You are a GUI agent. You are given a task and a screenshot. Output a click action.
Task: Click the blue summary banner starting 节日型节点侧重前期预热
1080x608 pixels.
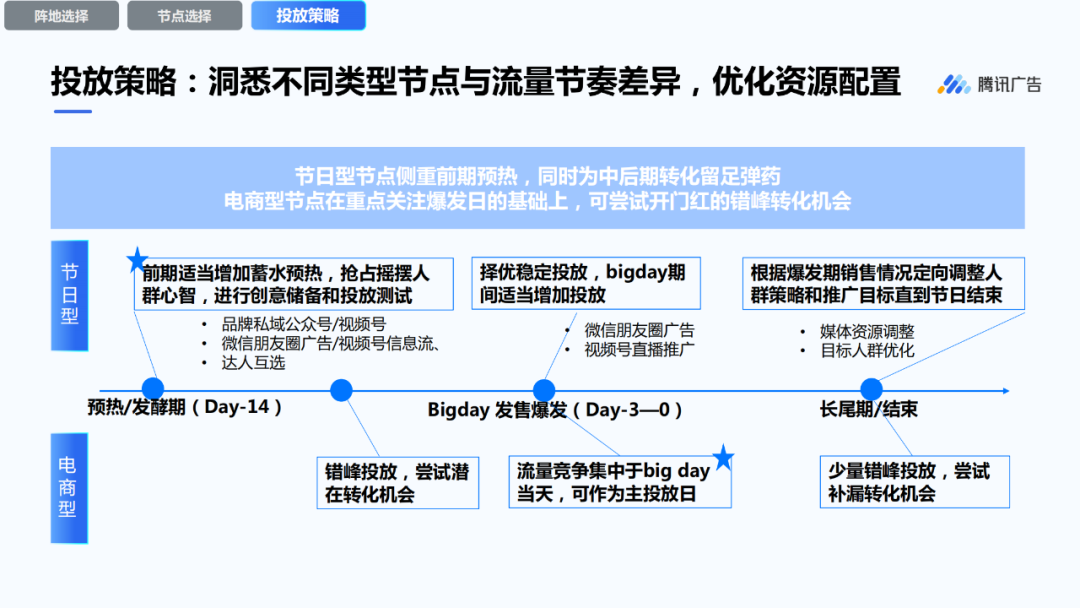point(537,188)
